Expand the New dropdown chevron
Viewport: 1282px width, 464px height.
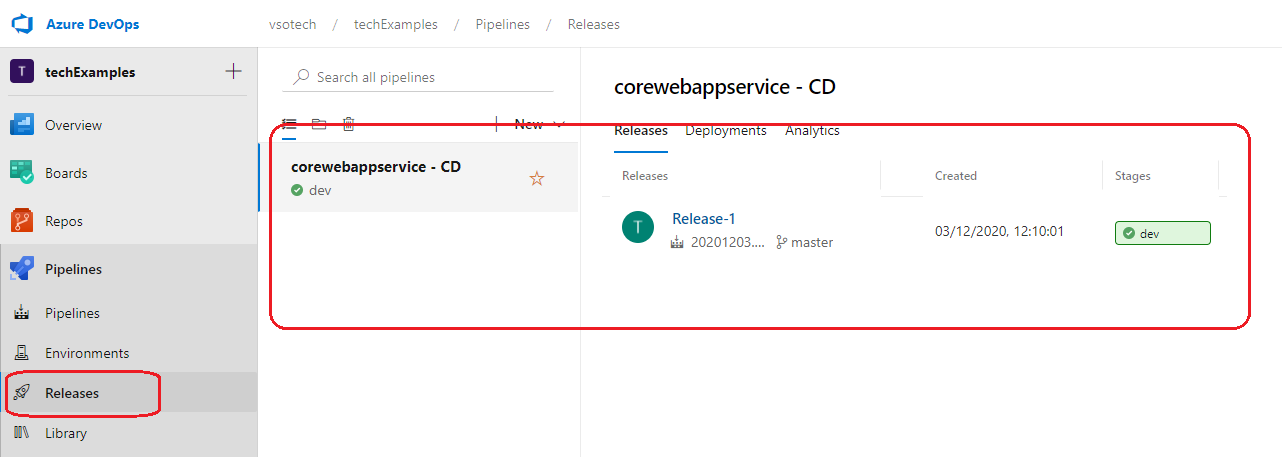coord(559,124)
